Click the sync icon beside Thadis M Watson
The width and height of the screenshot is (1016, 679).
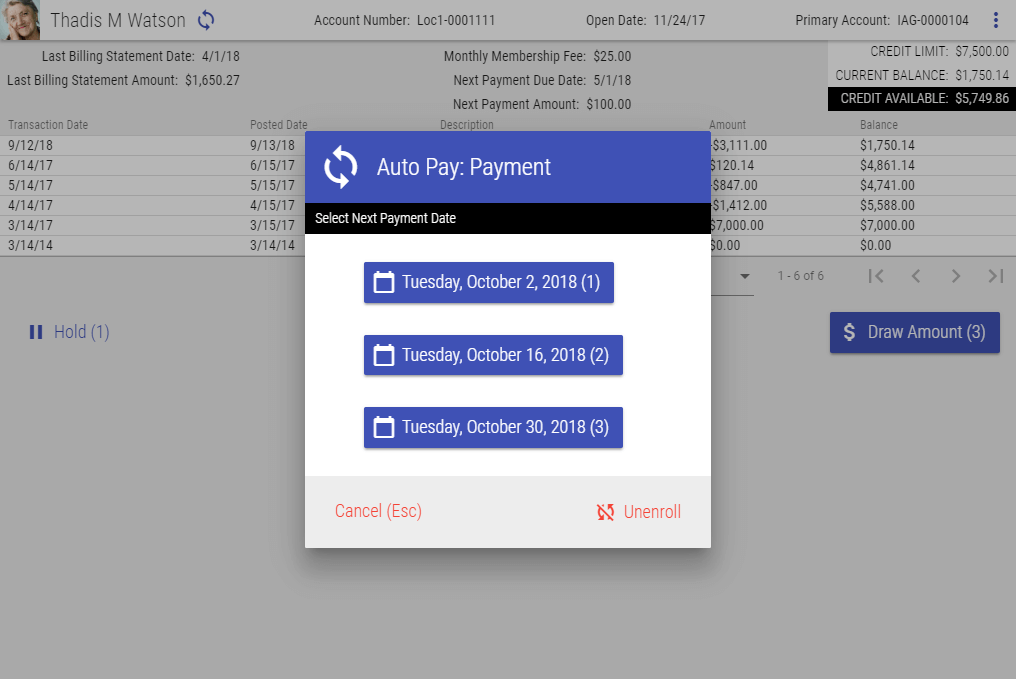tap(206, 20)
